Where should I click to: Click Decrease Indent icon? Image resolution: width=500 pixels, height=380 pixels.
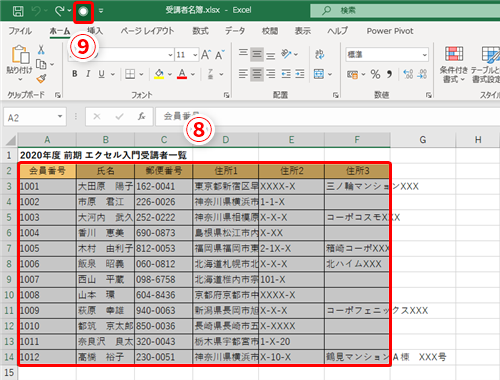click(x=286, y=74)
